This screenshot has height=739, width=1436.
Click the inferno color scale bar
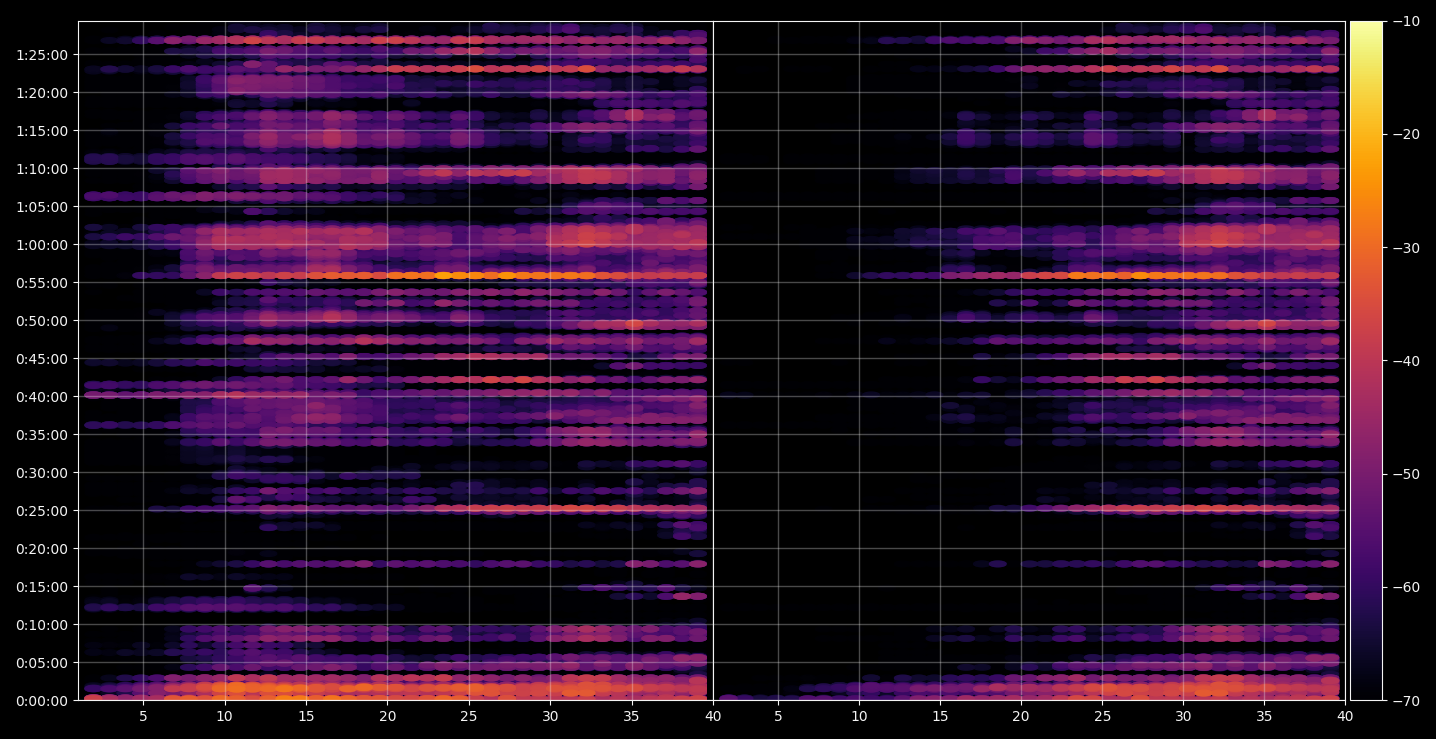tap(1366, 360)
